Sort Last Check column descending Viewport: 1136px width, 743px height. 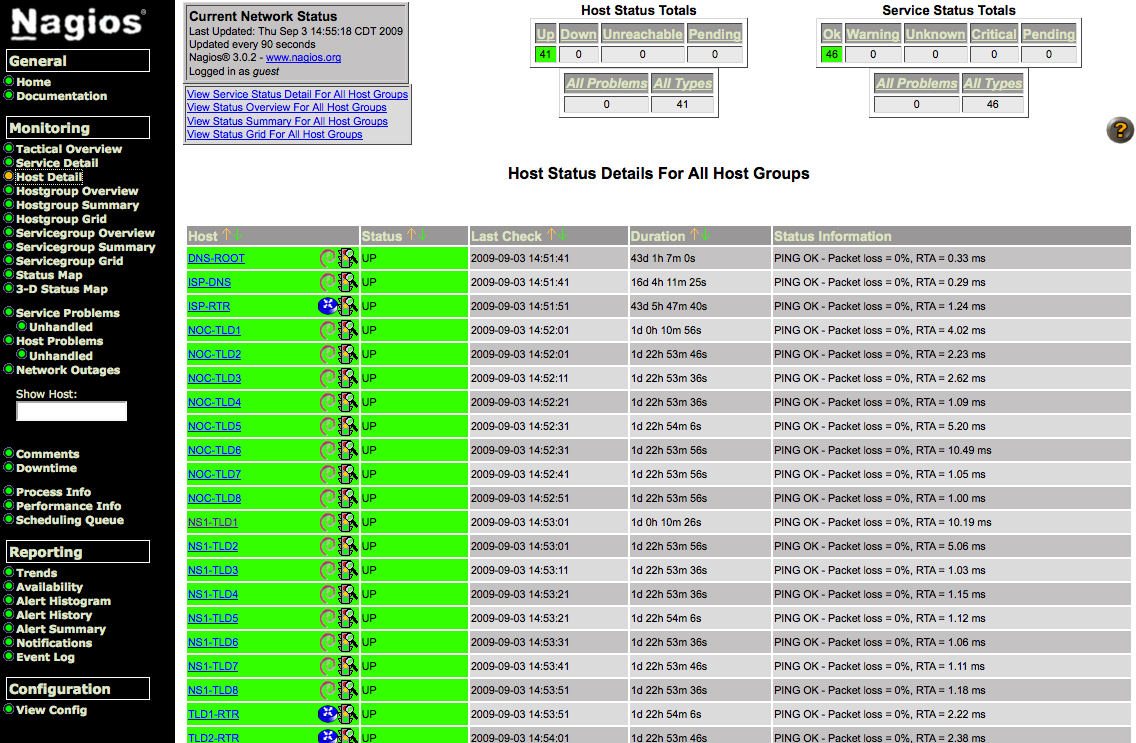click(564, 236)
